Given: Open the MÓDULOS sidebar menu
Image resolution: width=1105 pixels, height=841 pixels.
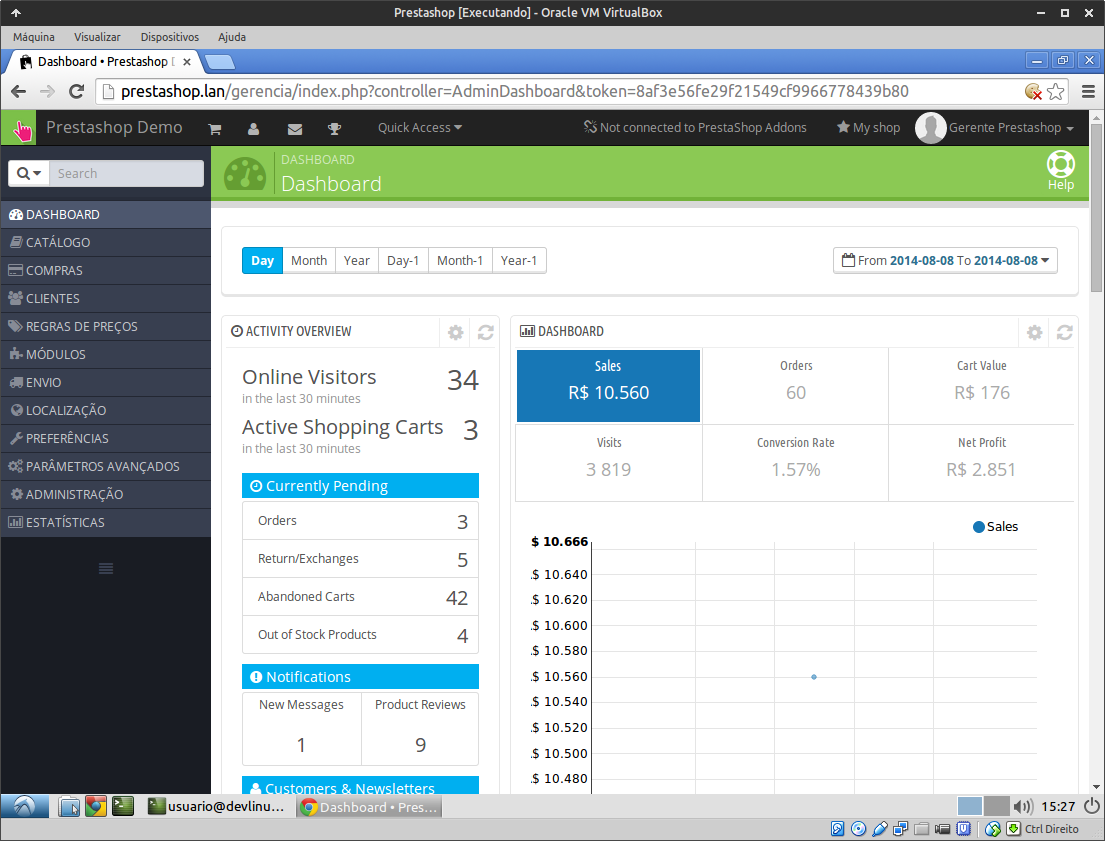Looking at the screenshot, I should coord(106,355).
